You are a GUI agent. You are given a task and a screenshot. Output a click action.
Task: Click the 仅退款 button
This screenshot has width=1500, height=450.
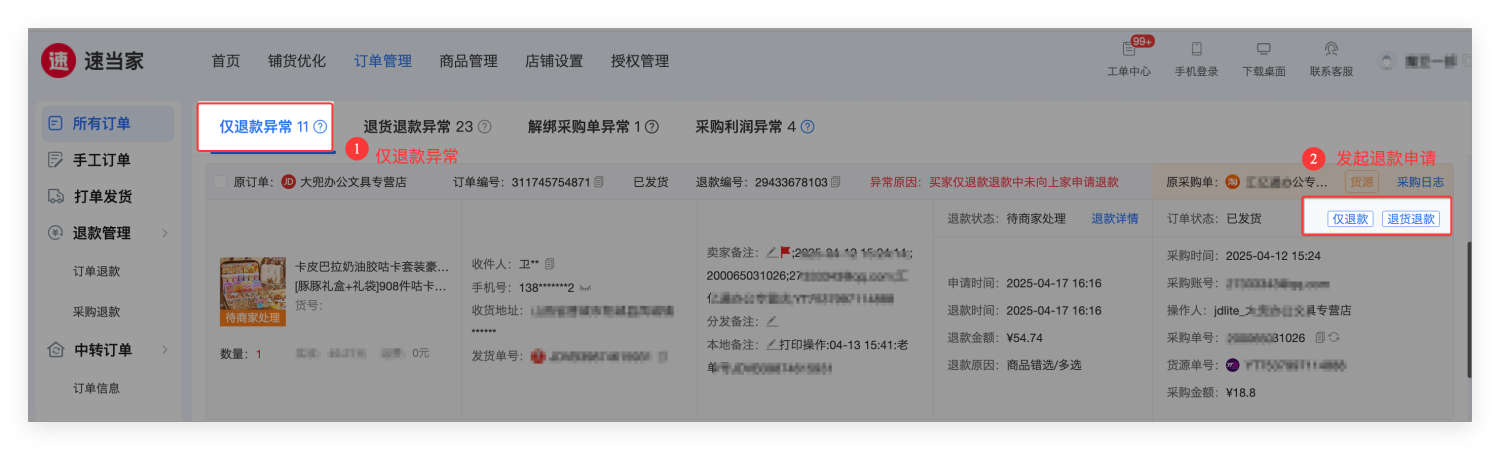pos(1350,219)
